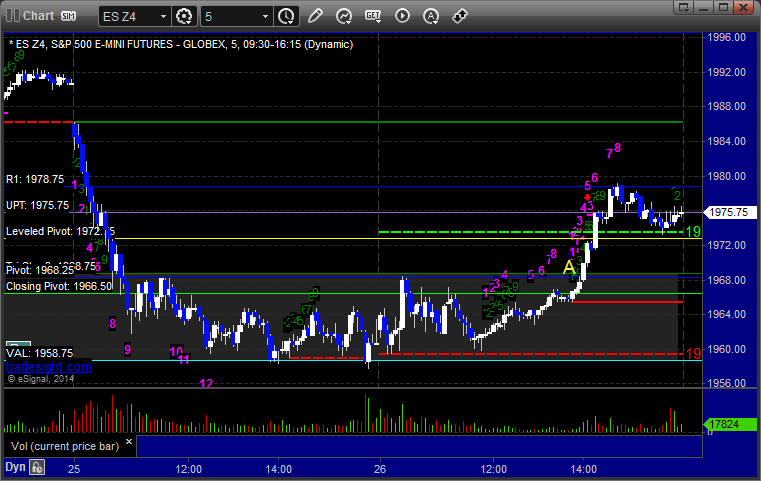Image resolution: width=761 pixels, height=481 pixels.
Task: Close the Vol (current price bar) tab
Action: pyautogui.click(x=129, y=442)
